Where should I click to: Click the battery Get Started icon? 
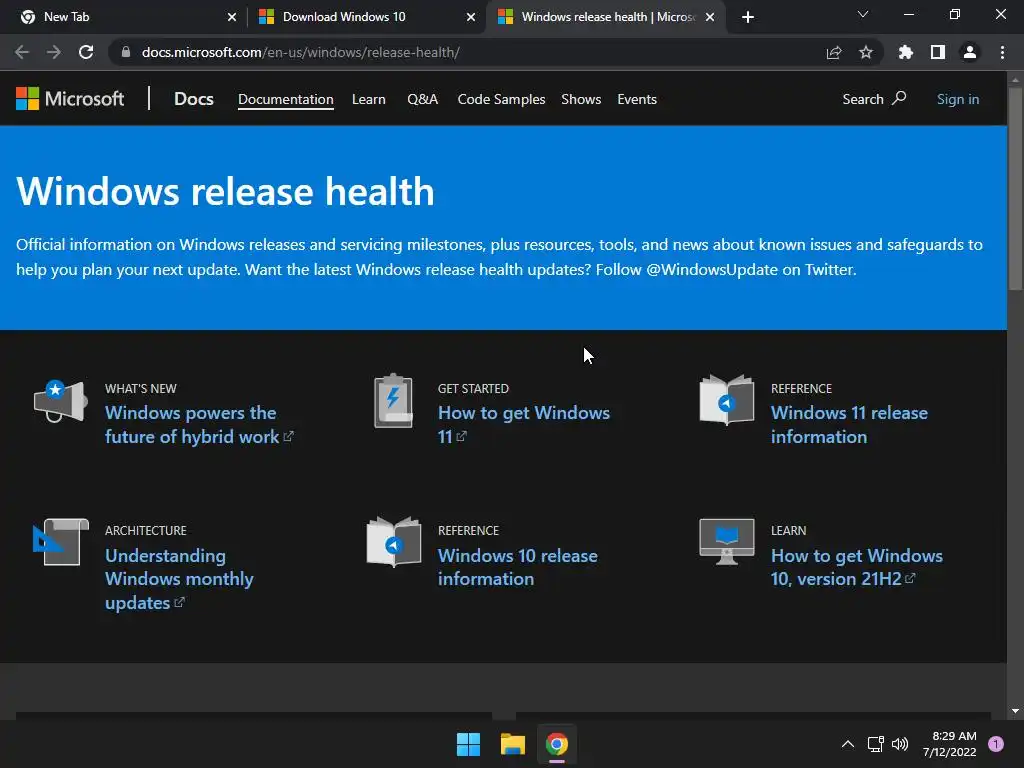coord(393,401)
